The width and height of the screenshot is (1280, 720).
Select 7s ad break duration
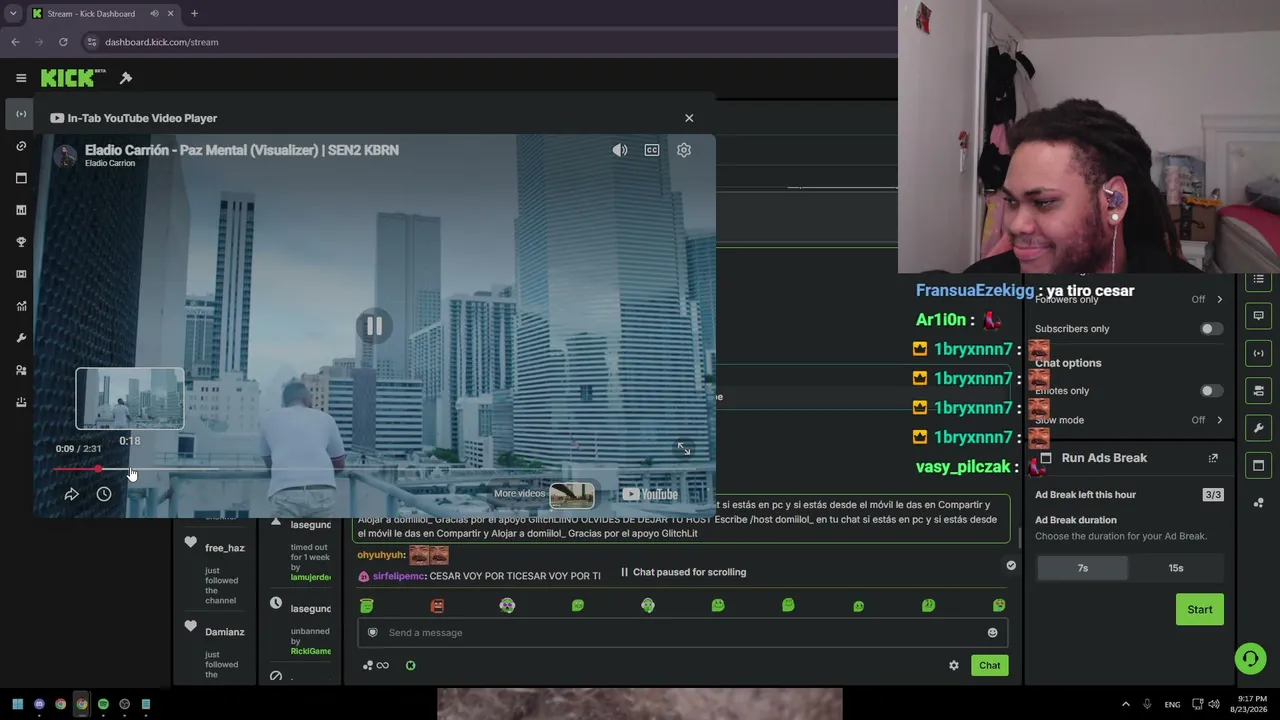click(x=1082, y=568)
